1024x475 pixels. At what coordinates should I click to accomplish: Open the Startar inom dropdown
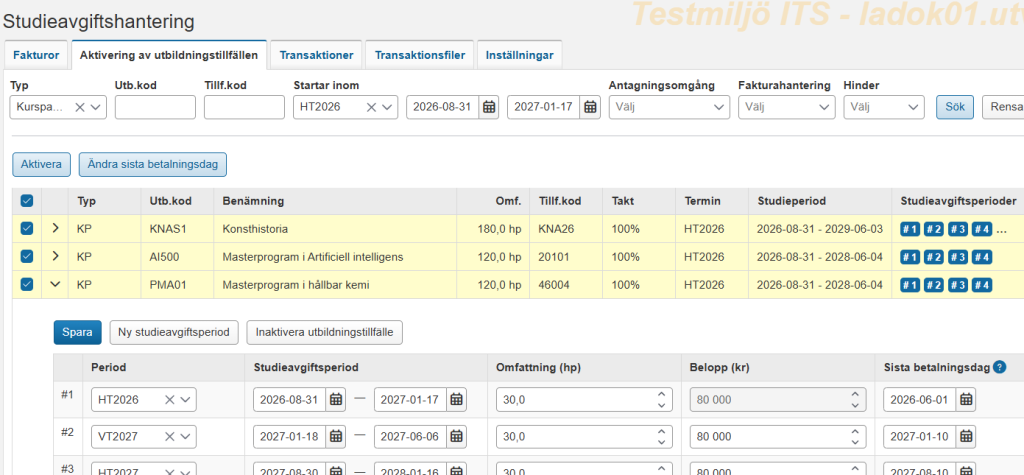[x=388, y=107]
